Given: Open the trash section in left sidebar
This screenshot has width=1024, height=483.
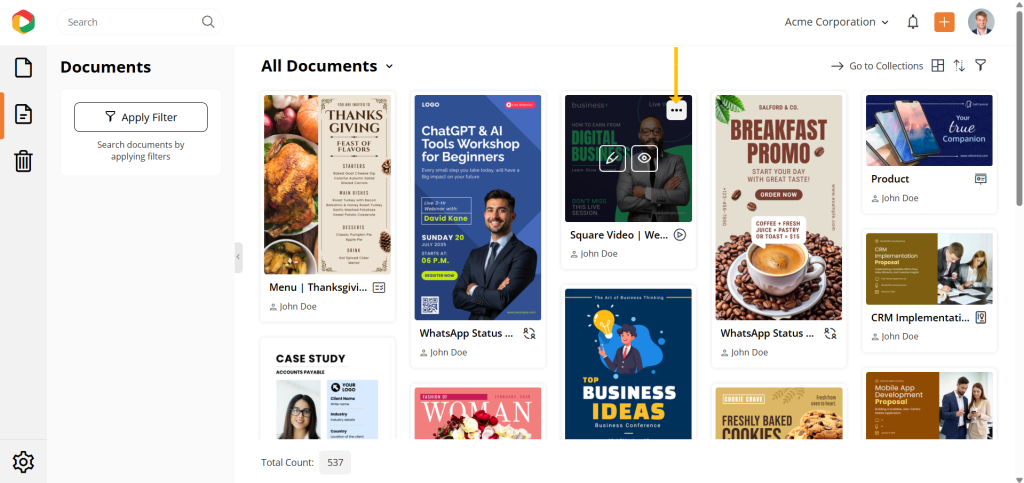Looking at the screenshot, I should (24, 161).
